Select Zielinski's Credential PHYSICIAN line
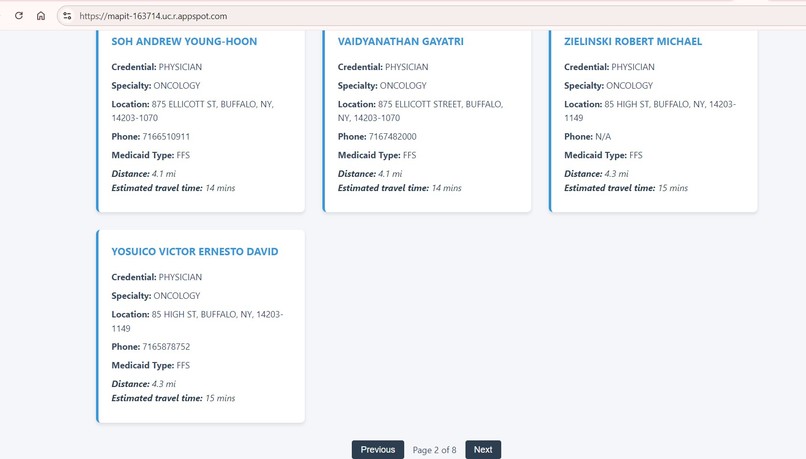 609,67
